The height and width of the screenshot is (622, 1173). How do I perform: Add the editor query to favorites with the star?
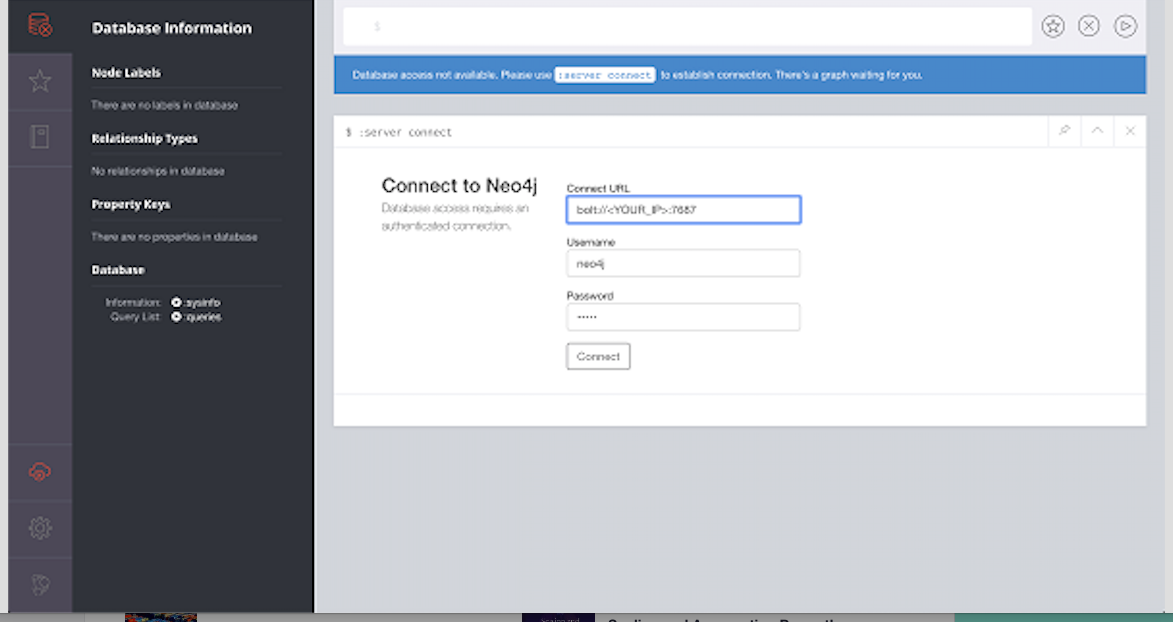(1053, 27)
